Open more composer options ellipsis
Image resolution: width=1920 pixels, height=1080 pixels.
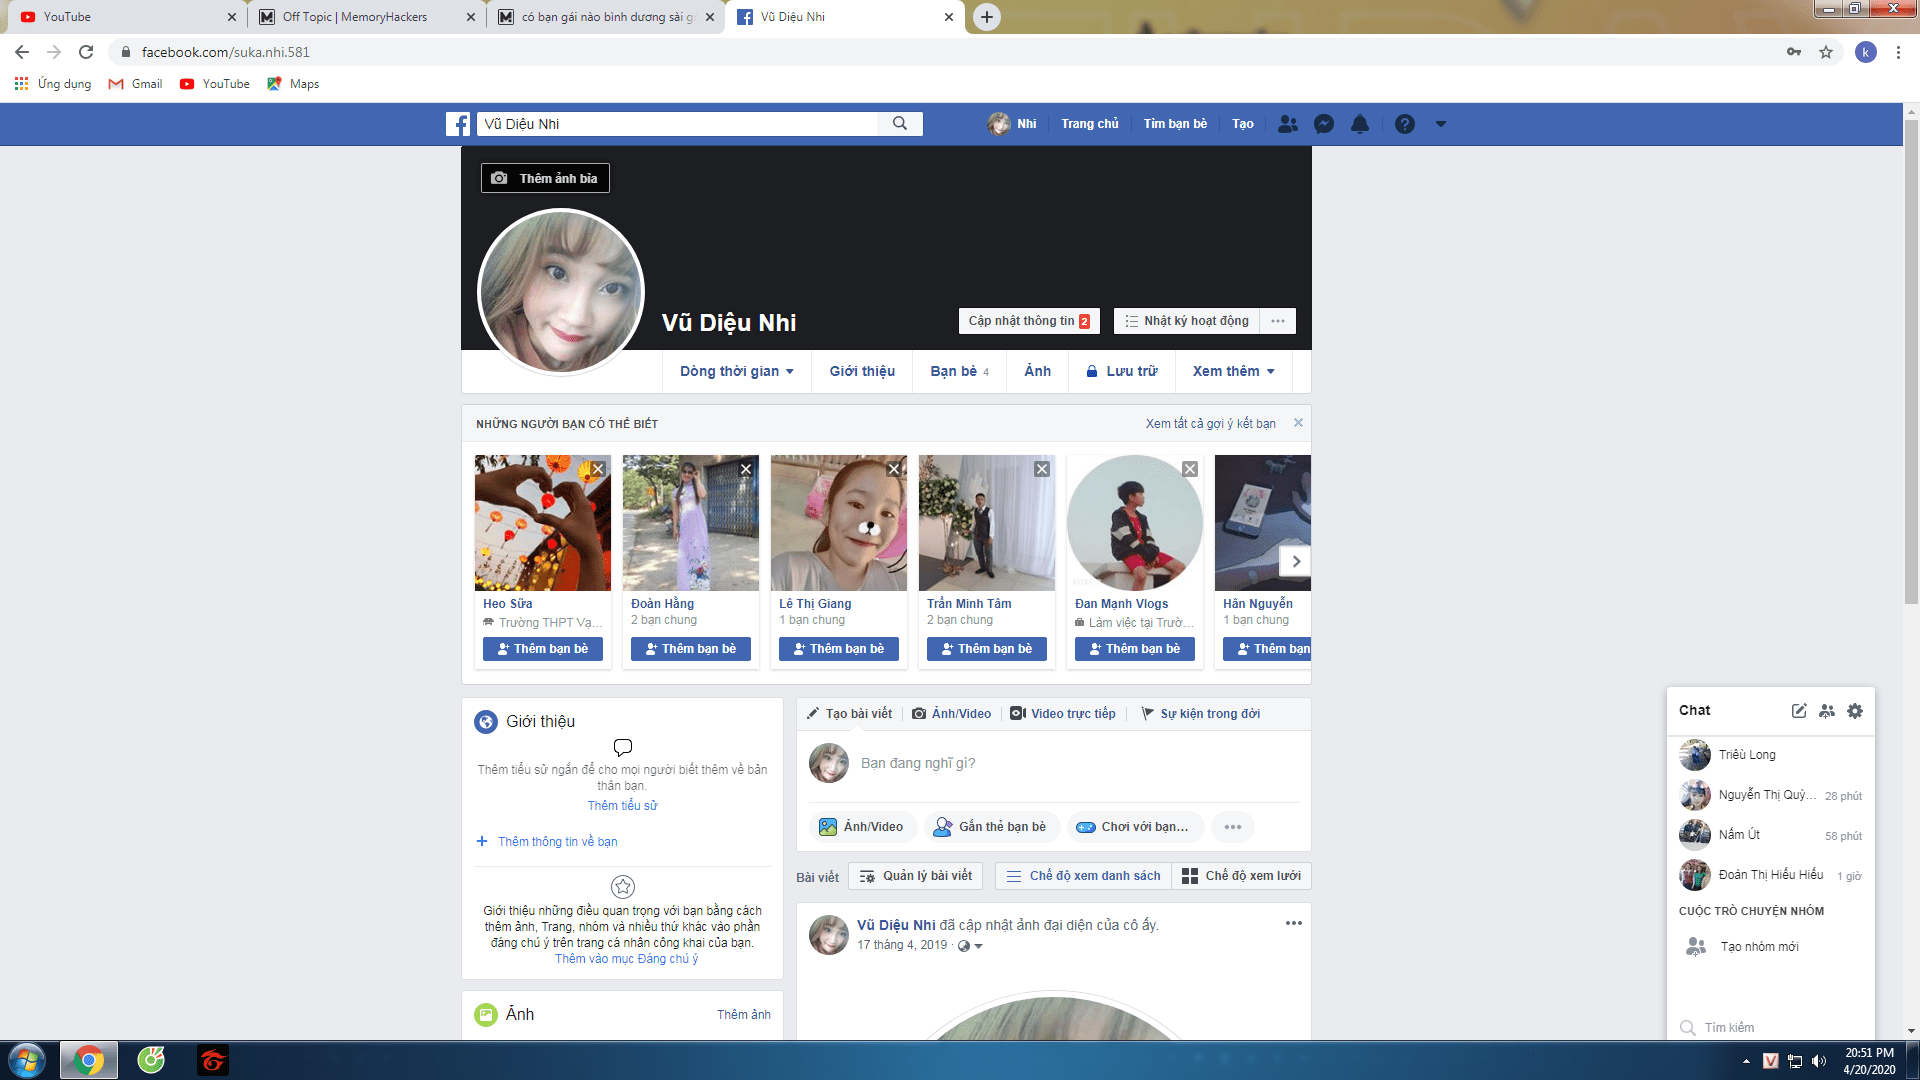[x=1233, y=827]
